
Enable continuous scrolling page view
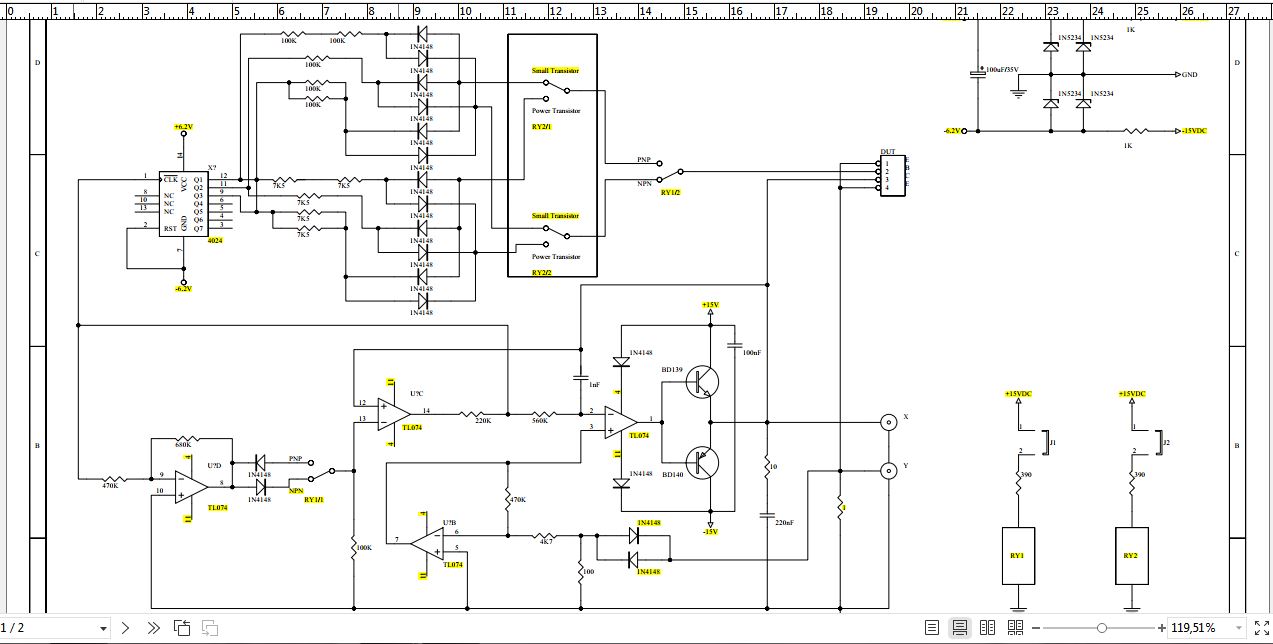960,628
